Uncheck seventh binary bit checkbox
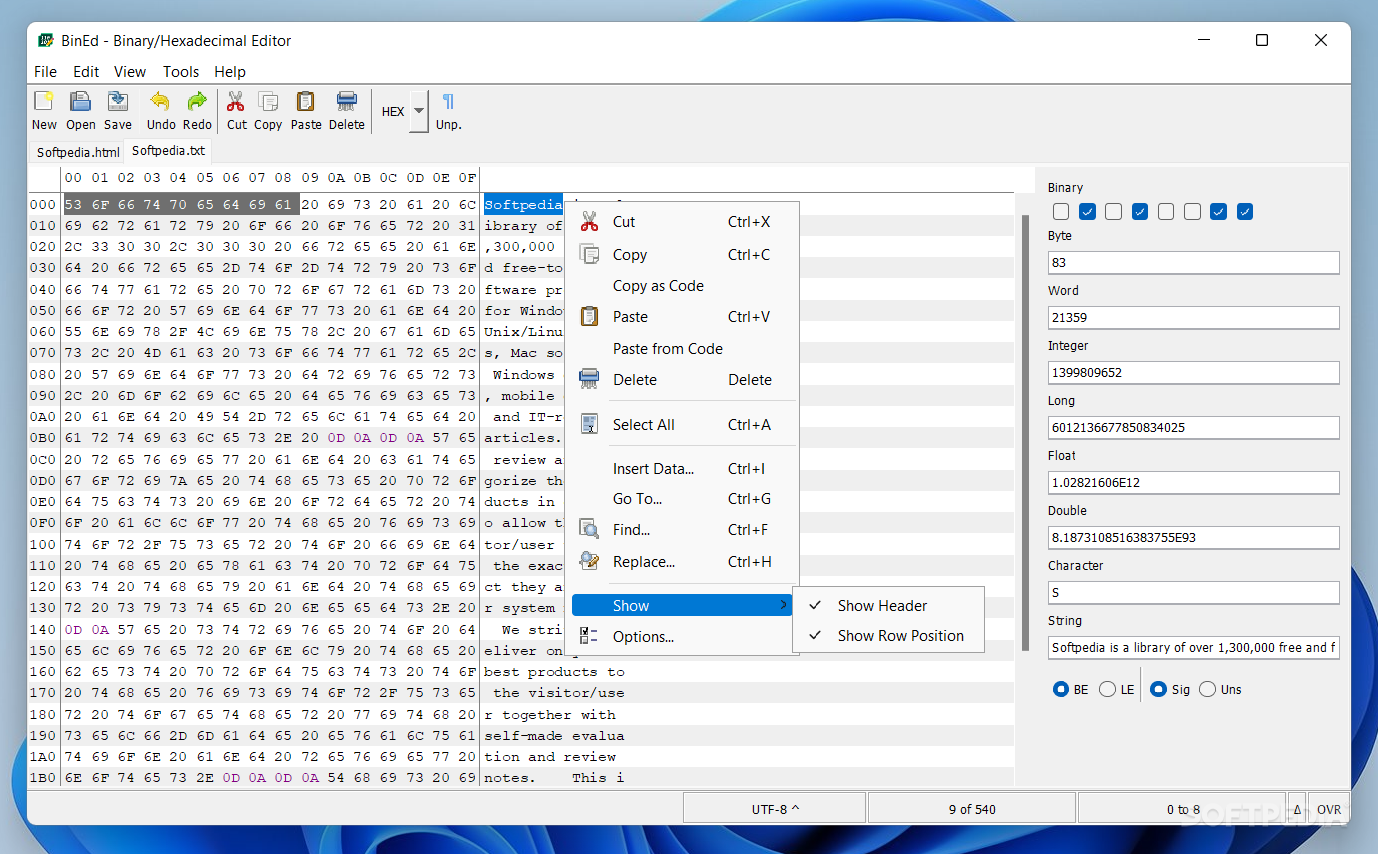The height and width of the screenshot is (854, 1378). click(x=1218, y=212)
